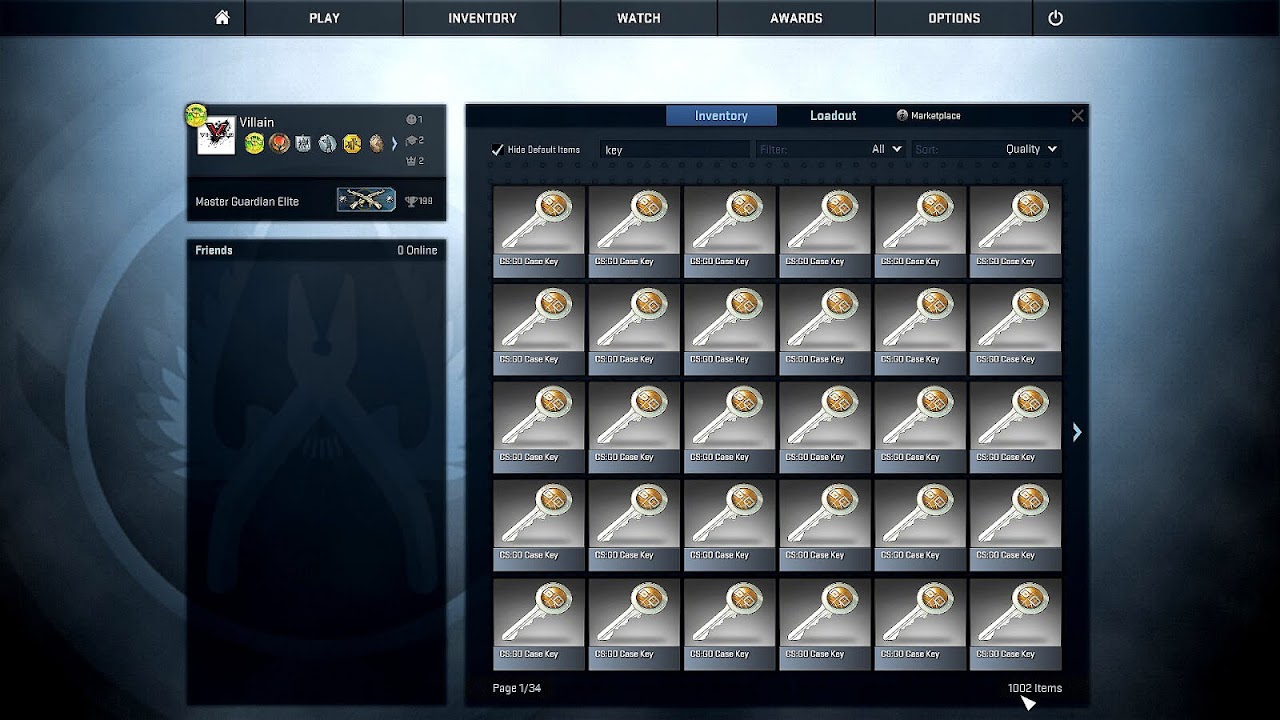Open the AWARDS section
Screen dimensions: 1280x720
[x=794, y=17]
